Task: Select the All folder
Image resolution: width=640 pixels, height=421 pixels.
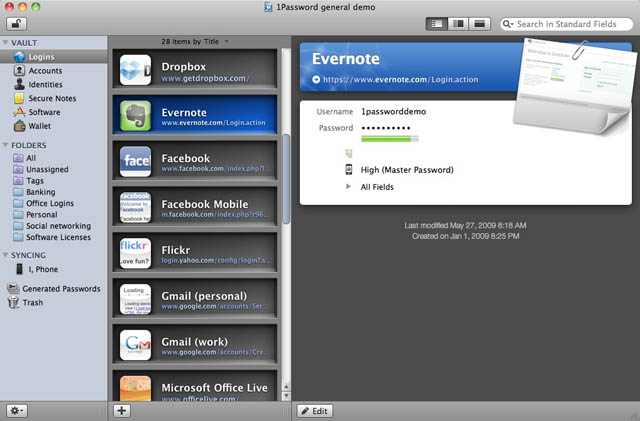Action: point(53,158)
